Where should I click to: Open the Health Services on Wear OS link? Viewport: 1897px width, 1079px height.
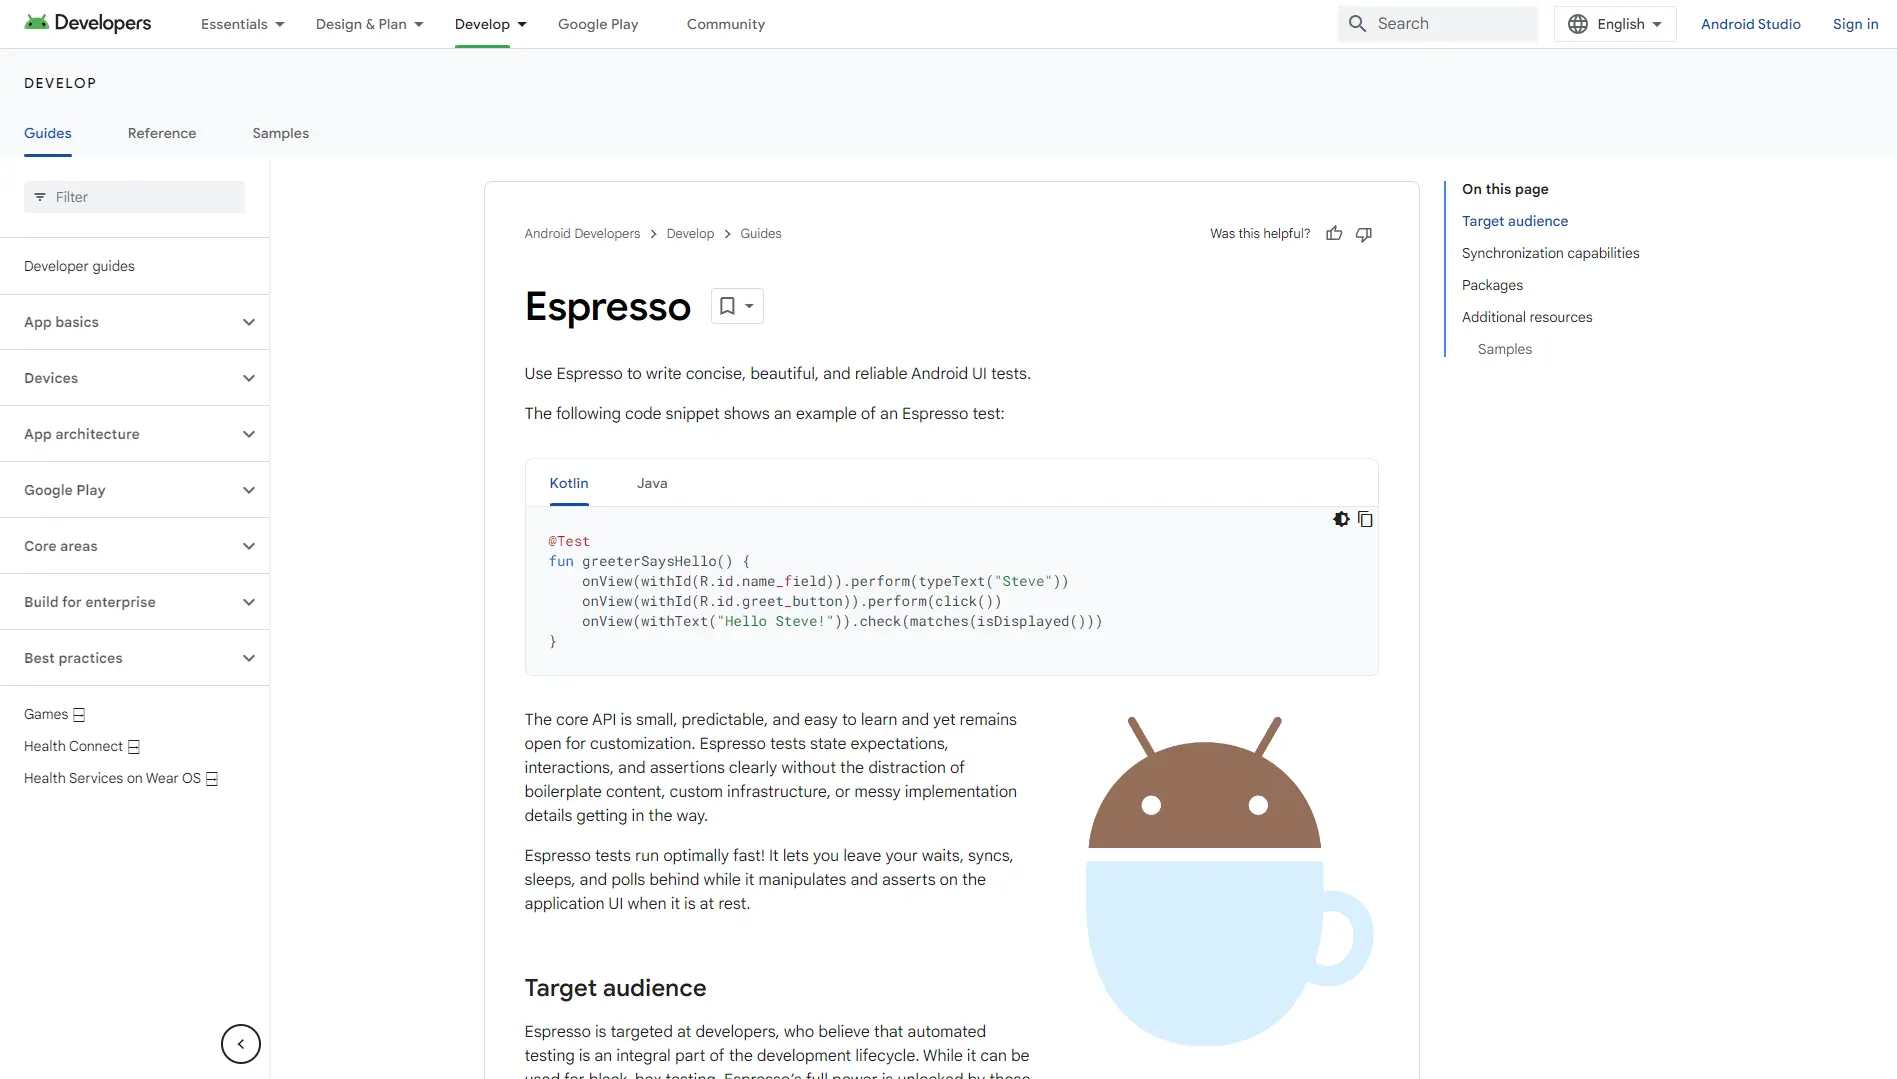(x=121, y=778)
